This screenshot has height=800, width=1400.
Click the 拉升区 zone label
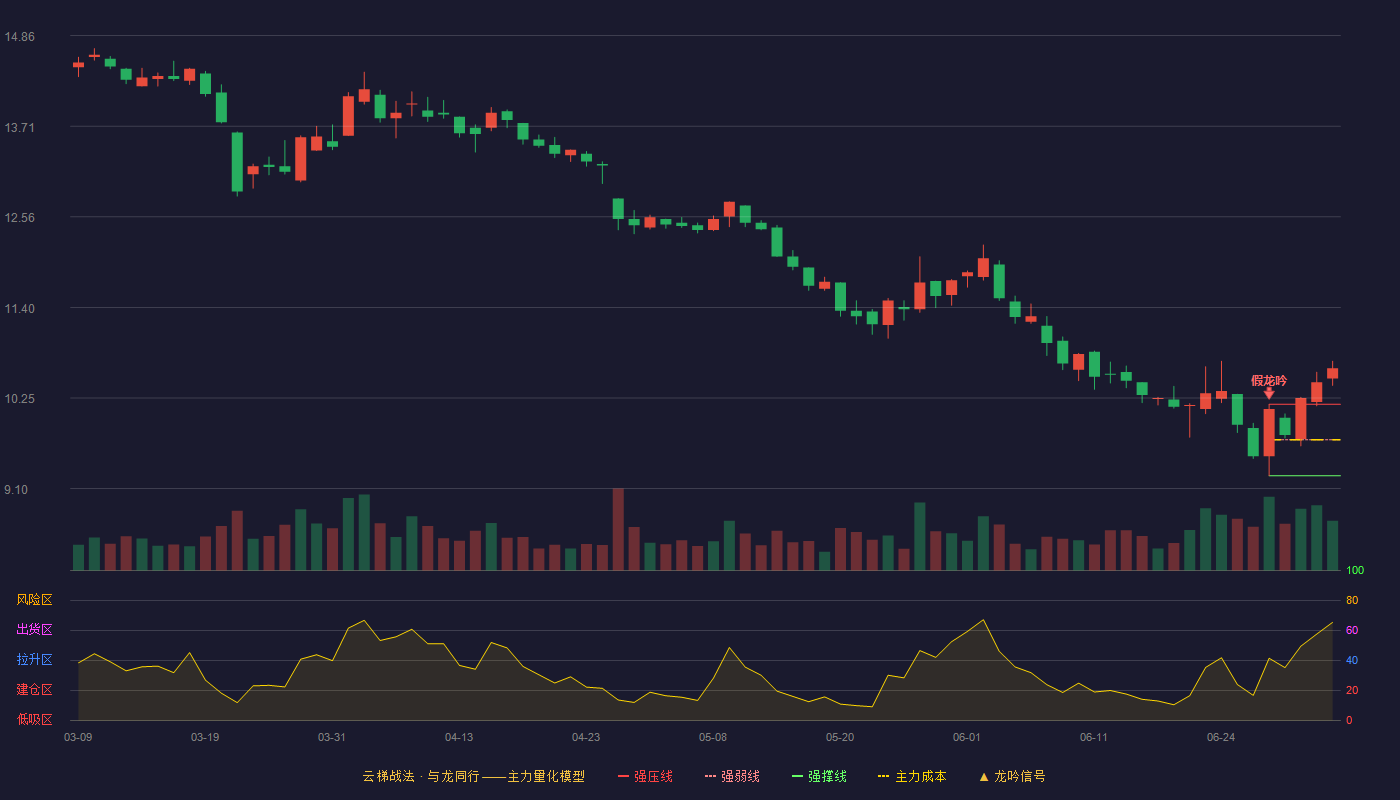34,660
